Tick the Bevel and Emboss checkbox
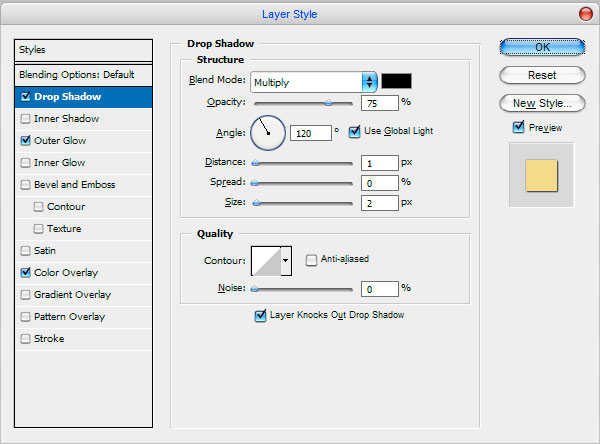The width and height of the screenshot is (600, 444). 26,185
